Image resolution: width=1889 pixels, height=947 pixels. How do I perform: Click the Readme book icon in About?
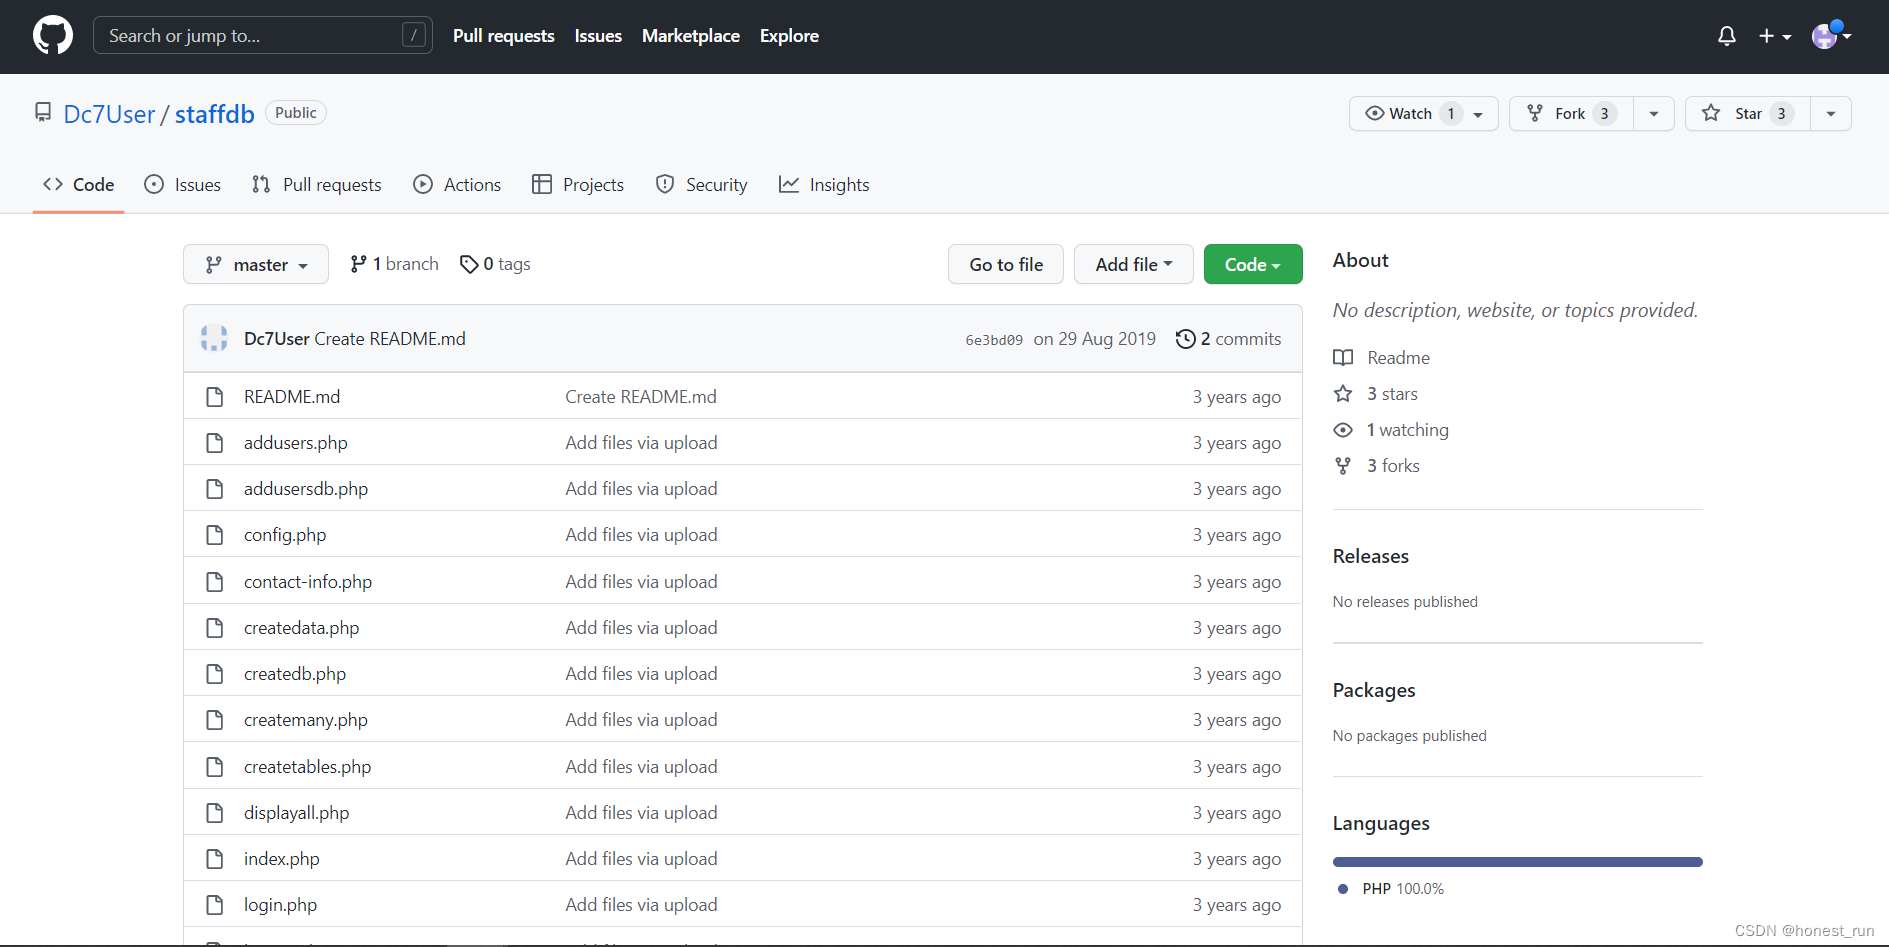(1343, 358)
